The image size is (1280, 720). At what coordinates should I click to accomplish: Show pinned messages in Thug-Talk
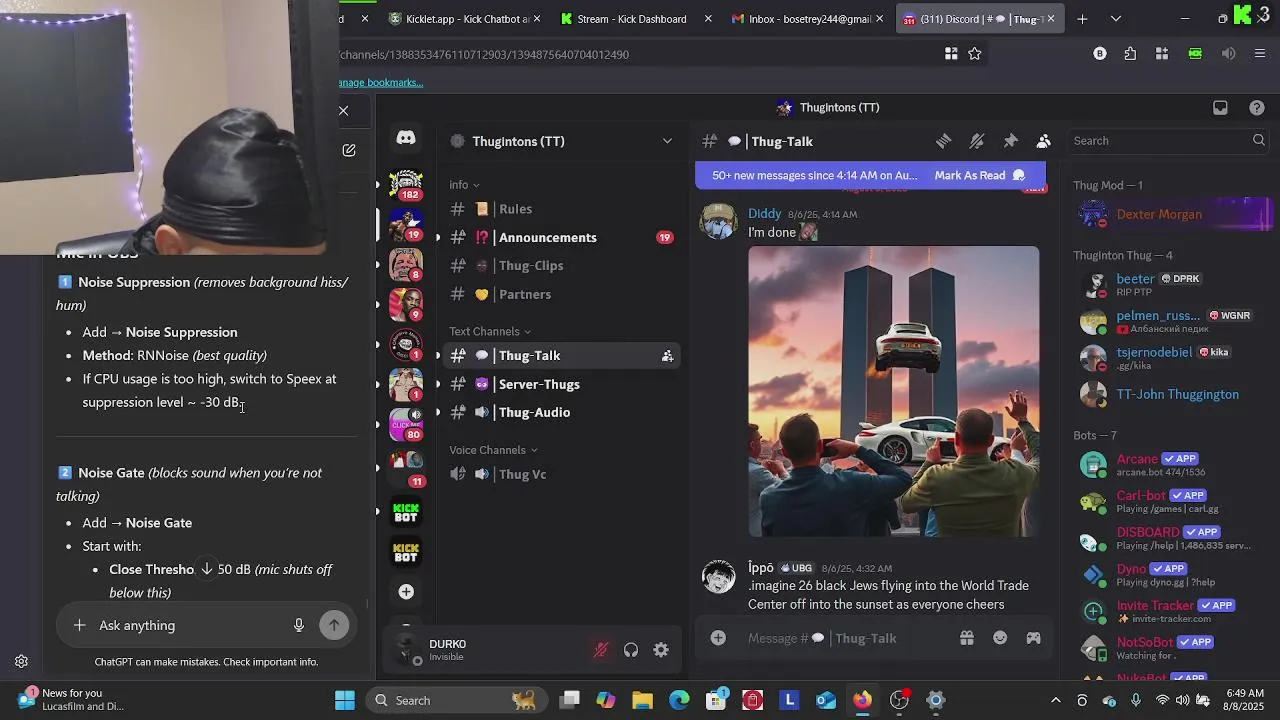[1010, 141]
